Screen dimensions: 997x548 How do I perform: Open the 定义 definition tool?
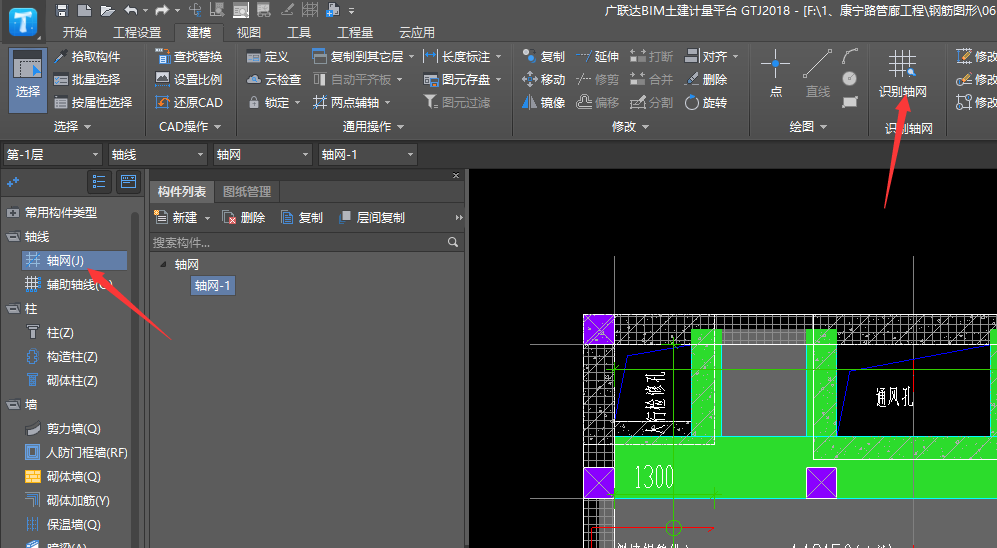[268, 57]
